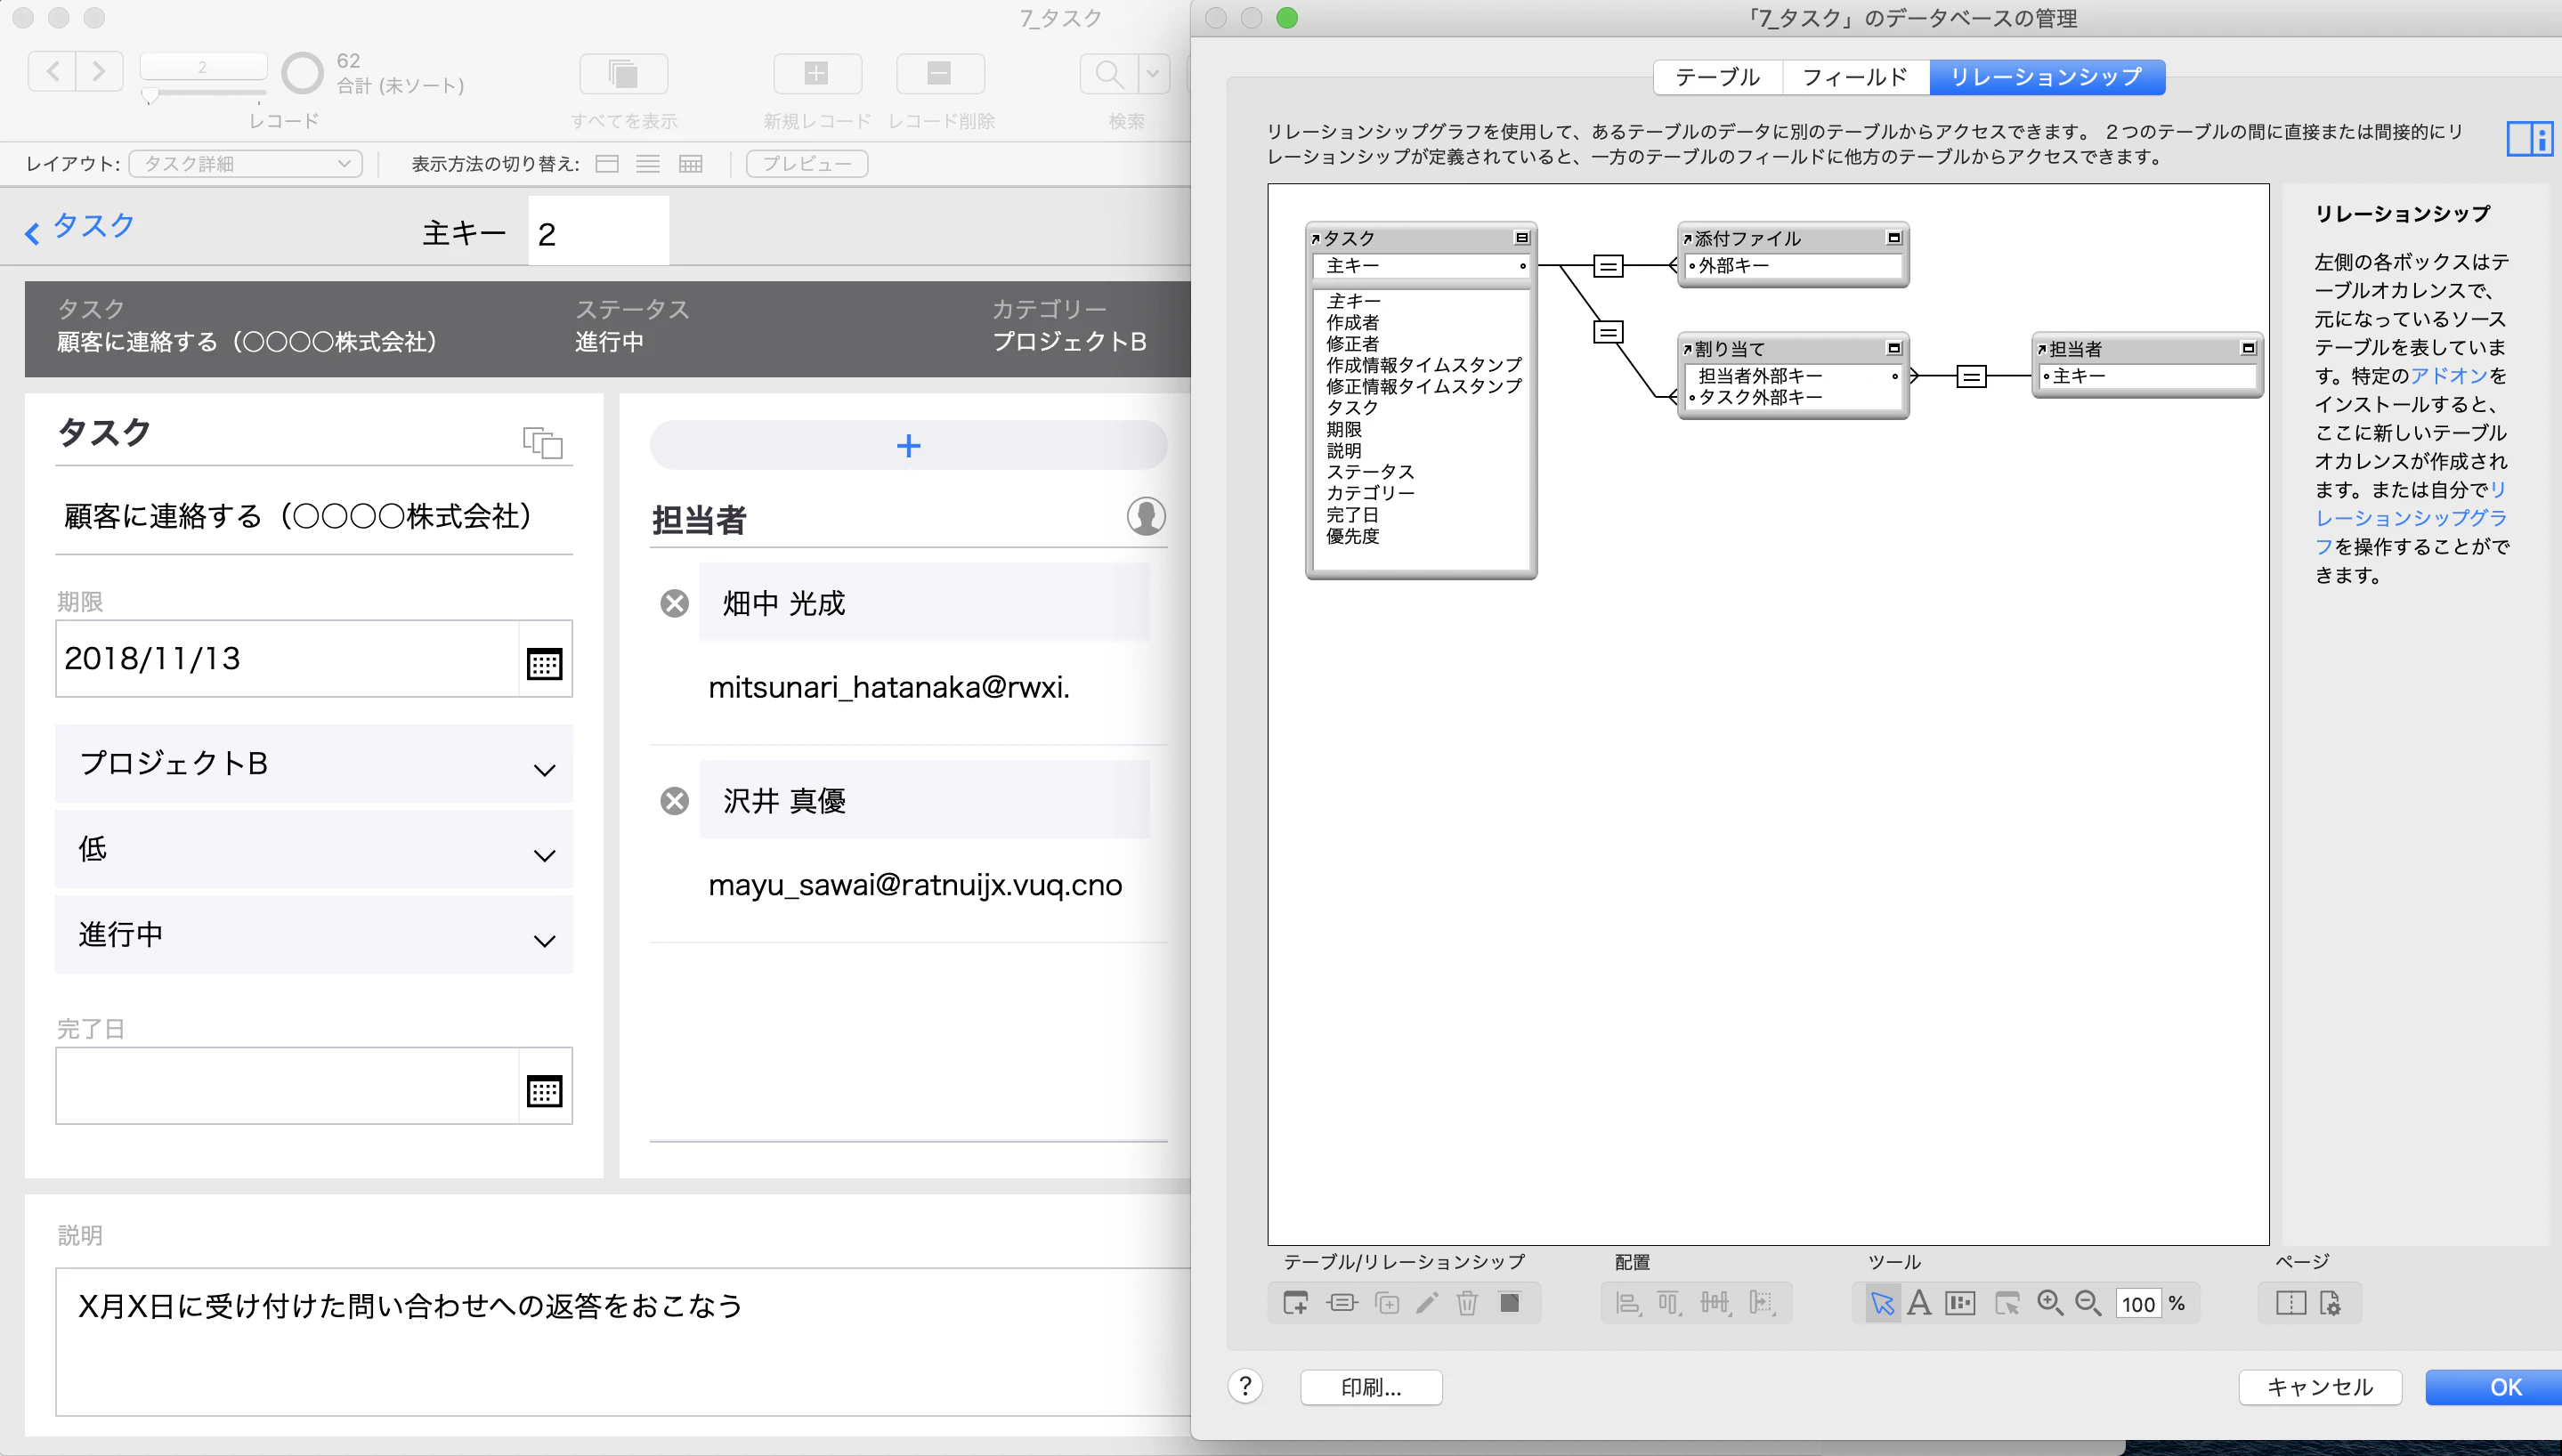2562x1456 pixels.
Task: Go to the previous record
Action: [x=52, y=71]
